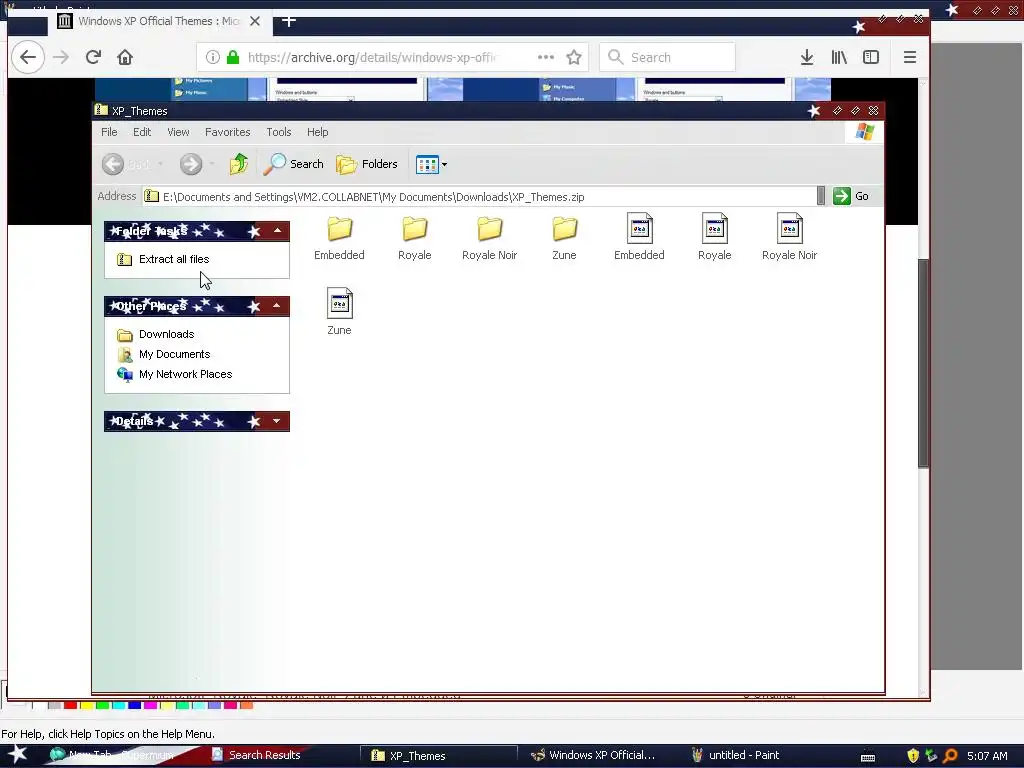
Task: Pick the blue color in Paint palette
Action: 135,705
